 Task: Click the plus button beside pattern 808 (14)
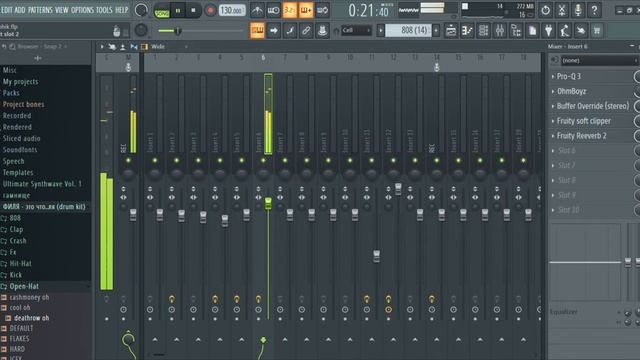coord(436,30)
